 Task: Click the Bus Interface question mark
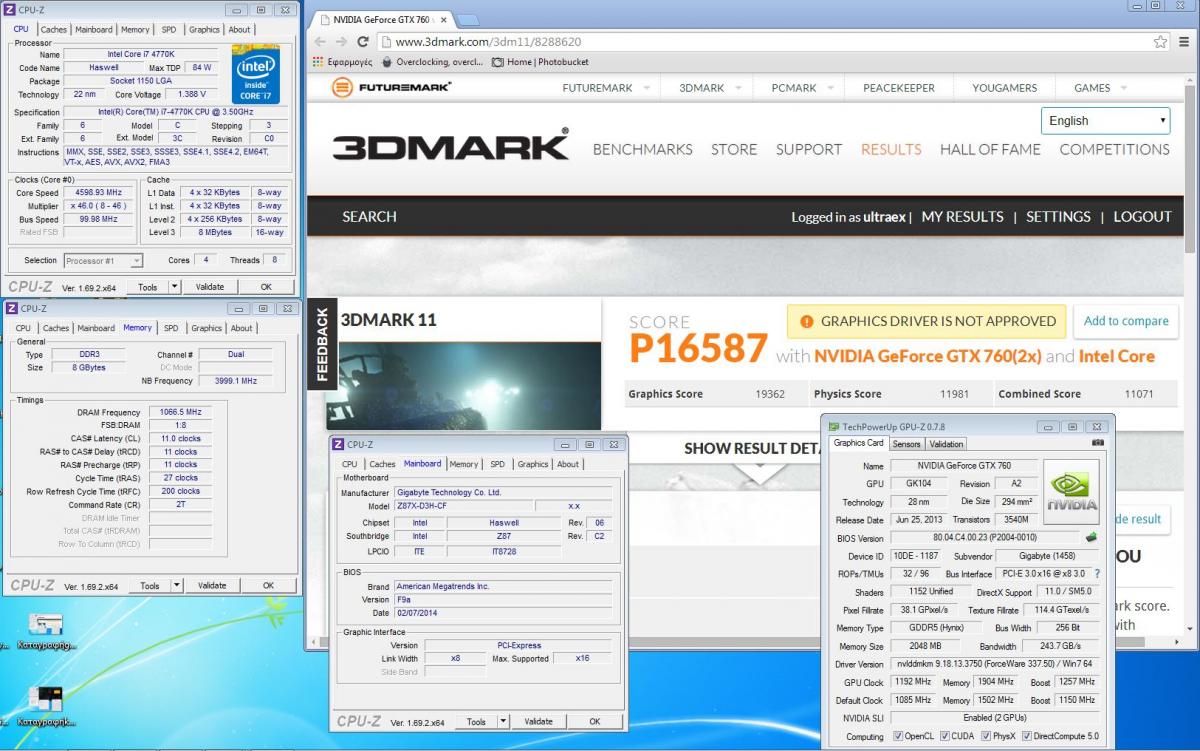pyautogui.click(x=1097, y=574)
